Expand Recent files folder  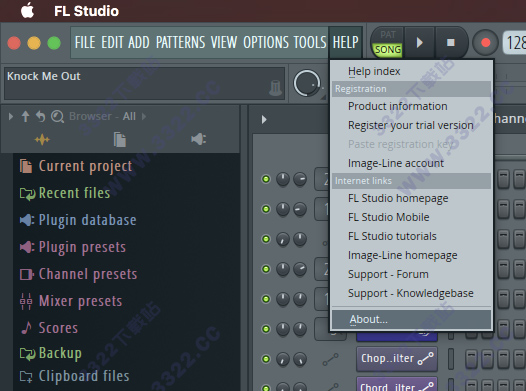point(65,193)
